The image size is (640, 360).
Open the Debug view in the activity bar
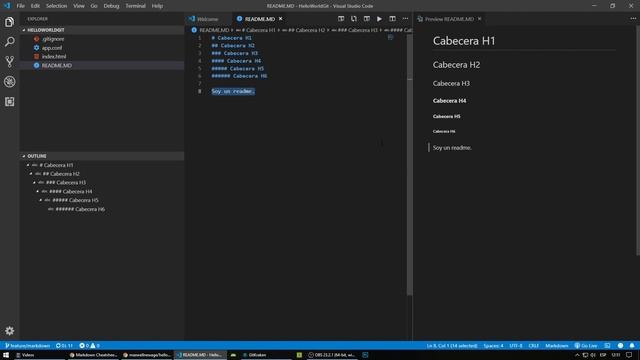click(9, 82)
